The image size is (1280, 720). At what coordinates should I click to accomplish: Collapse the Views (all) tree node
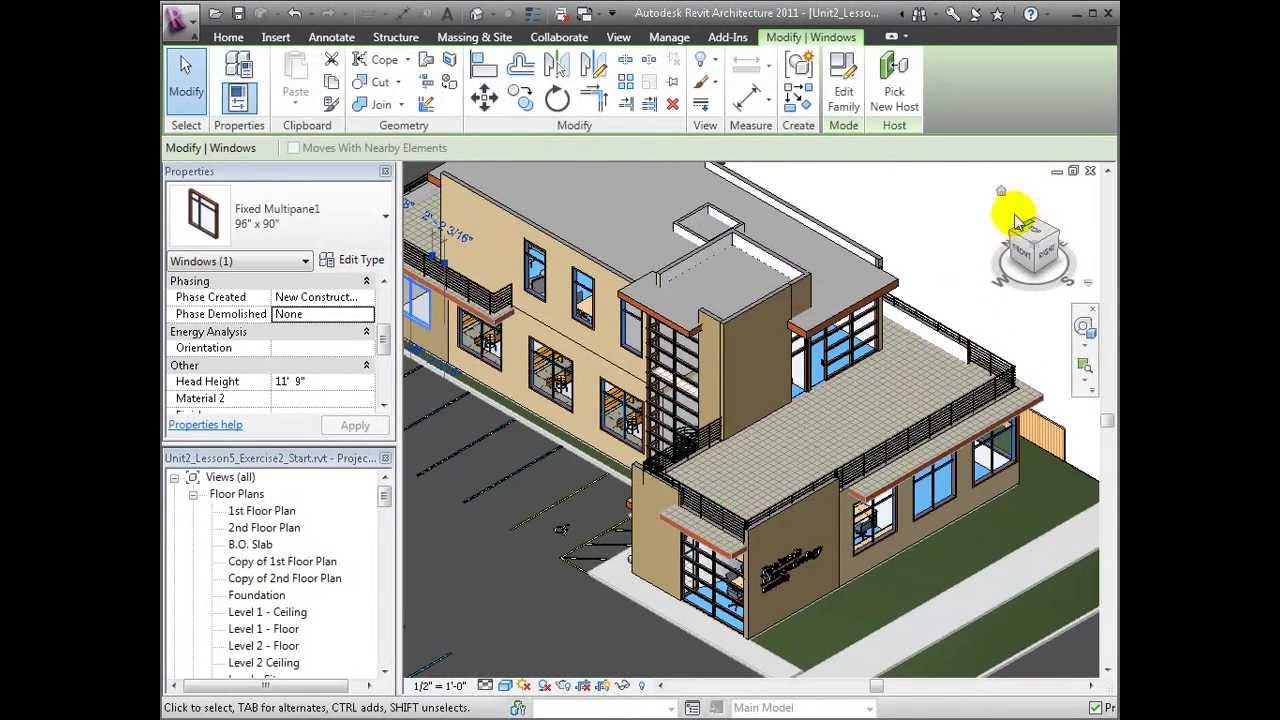pos(174,477)
